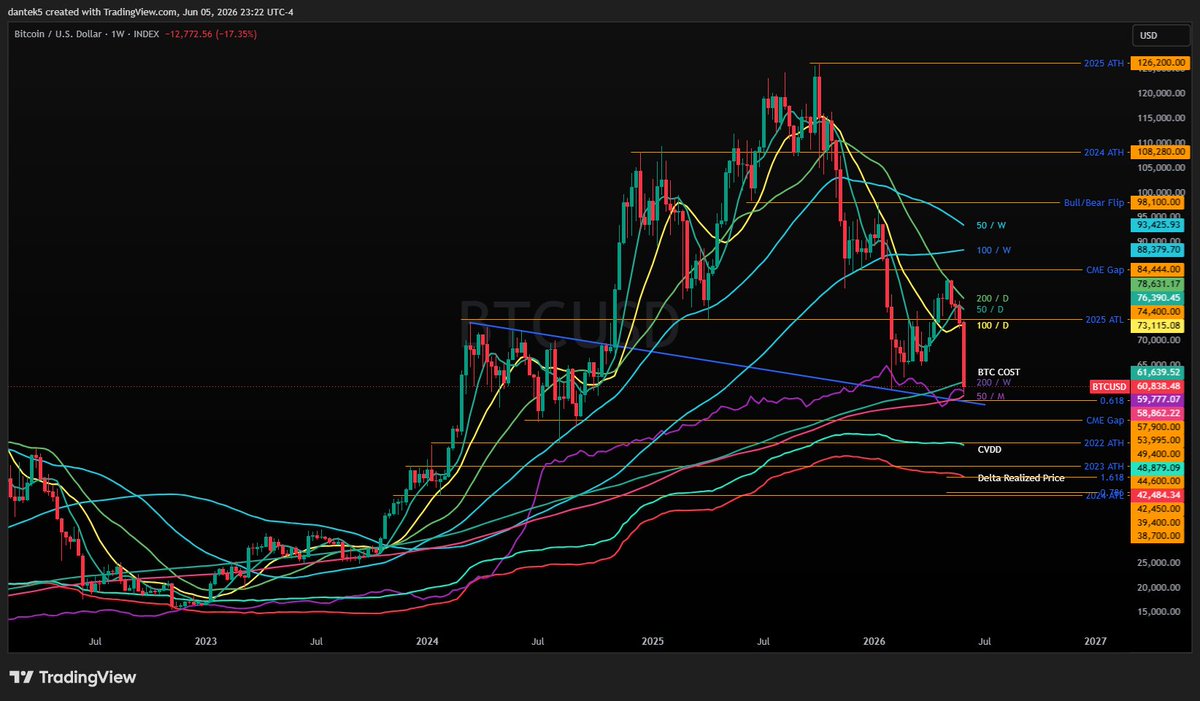The height and width of the screenshot is (701, 1200).
Task: Select the 50 / W moving average label
Action: click(x=992, y=227)
